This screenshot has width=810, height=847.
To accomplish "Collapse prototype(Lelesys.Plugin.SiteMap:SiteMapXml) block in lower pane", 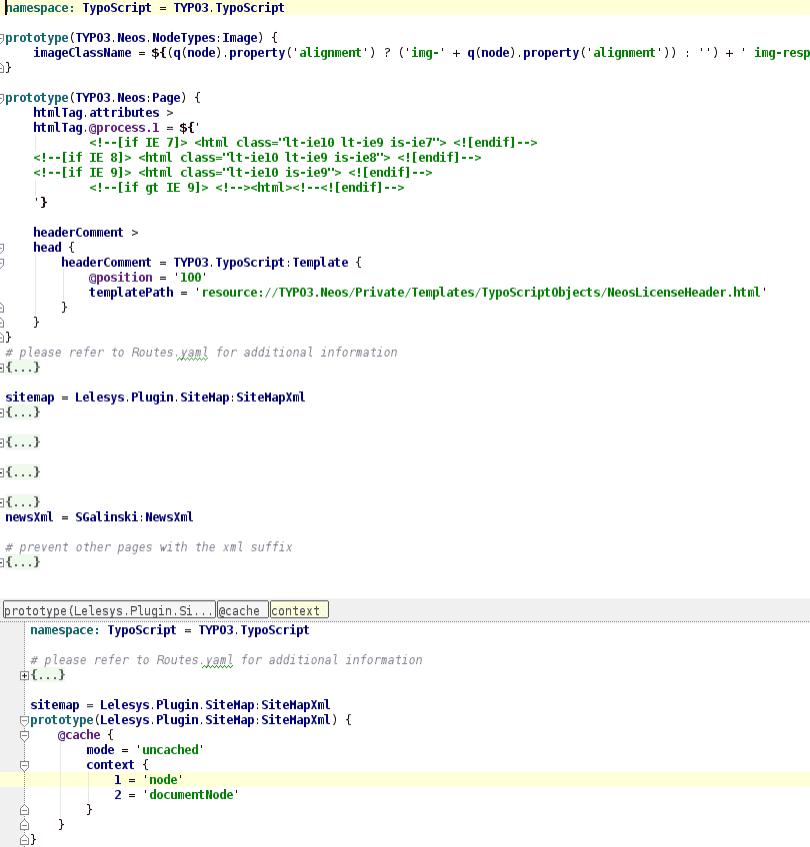I will click(24, 721).
